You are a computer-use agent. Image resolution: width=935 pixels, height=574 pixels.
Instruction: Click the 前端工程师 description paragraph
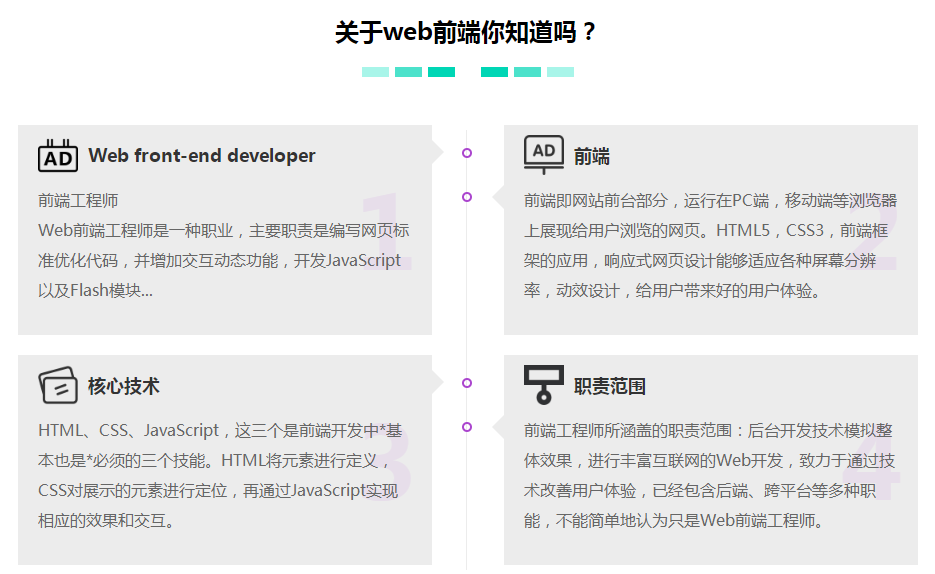point(224,246)
